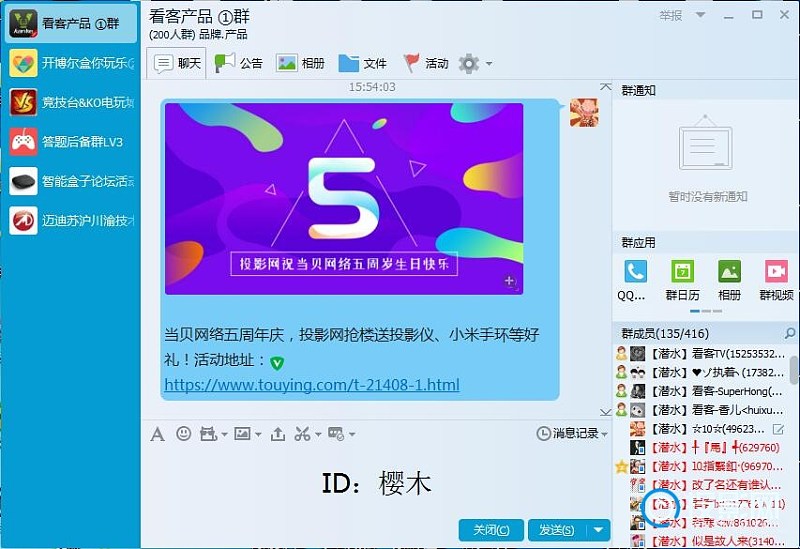
Task: Click into the message input area
Action: [376, 482]
